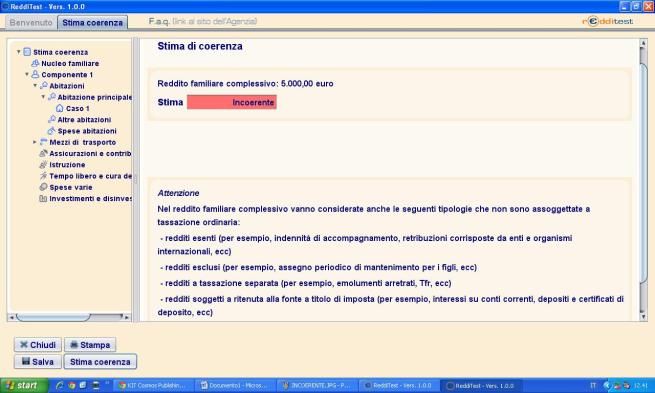Collapse the Componente 1 tree node
655x393 pixels.
(27, 74)
